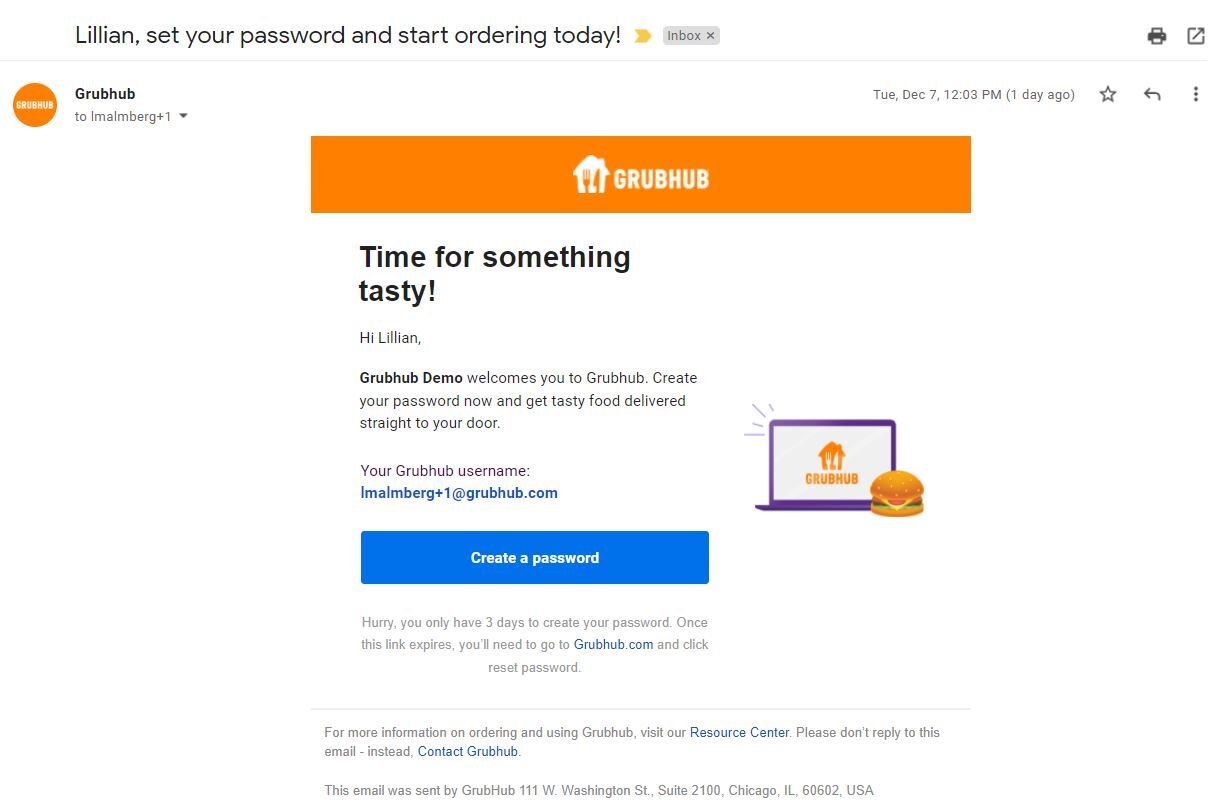Visit the Resource Center link
This screenshot has width=1214, height=807.
(739, 732)
